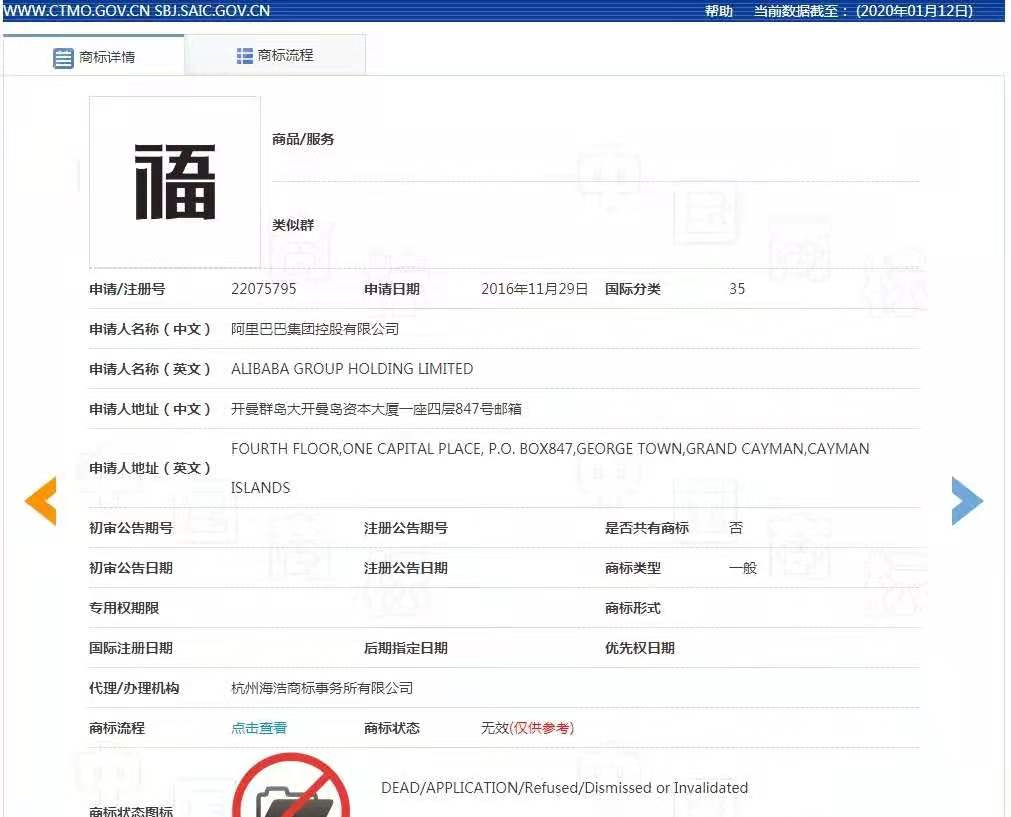Select ALIBABA GROUP HOLDING LIMITED text
Viewport: 1011px width, 817px height.
tap(352, 369)
